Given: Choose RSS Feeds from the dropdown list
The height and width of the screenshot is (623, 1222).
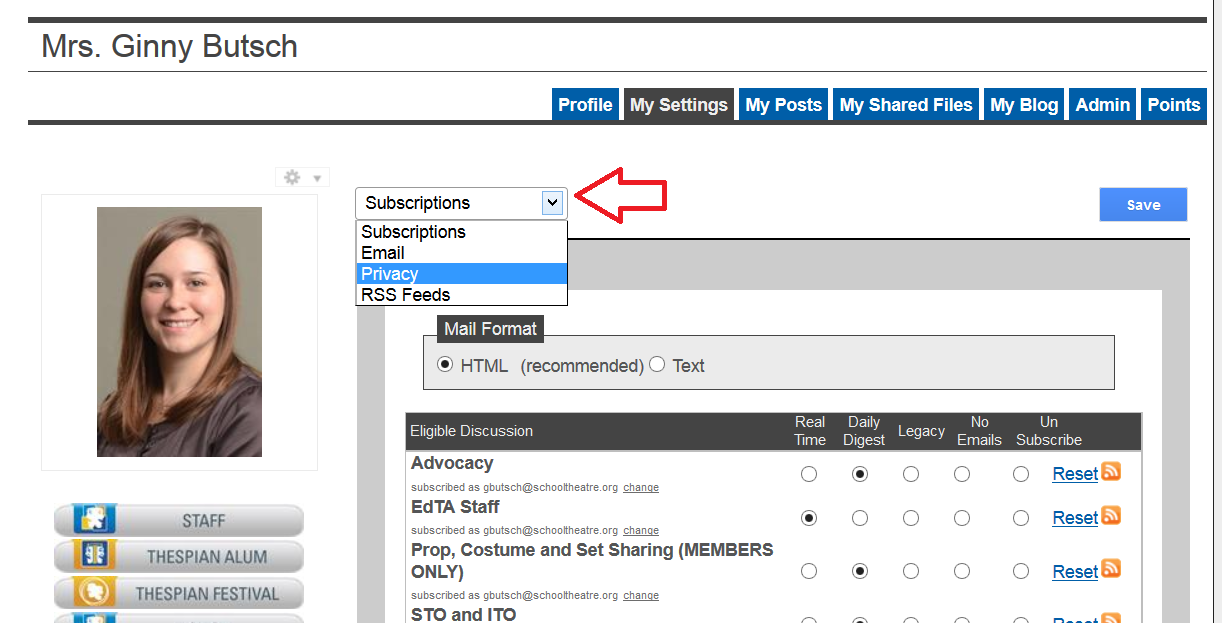Looking at the screenshot, I should [462, 295].
